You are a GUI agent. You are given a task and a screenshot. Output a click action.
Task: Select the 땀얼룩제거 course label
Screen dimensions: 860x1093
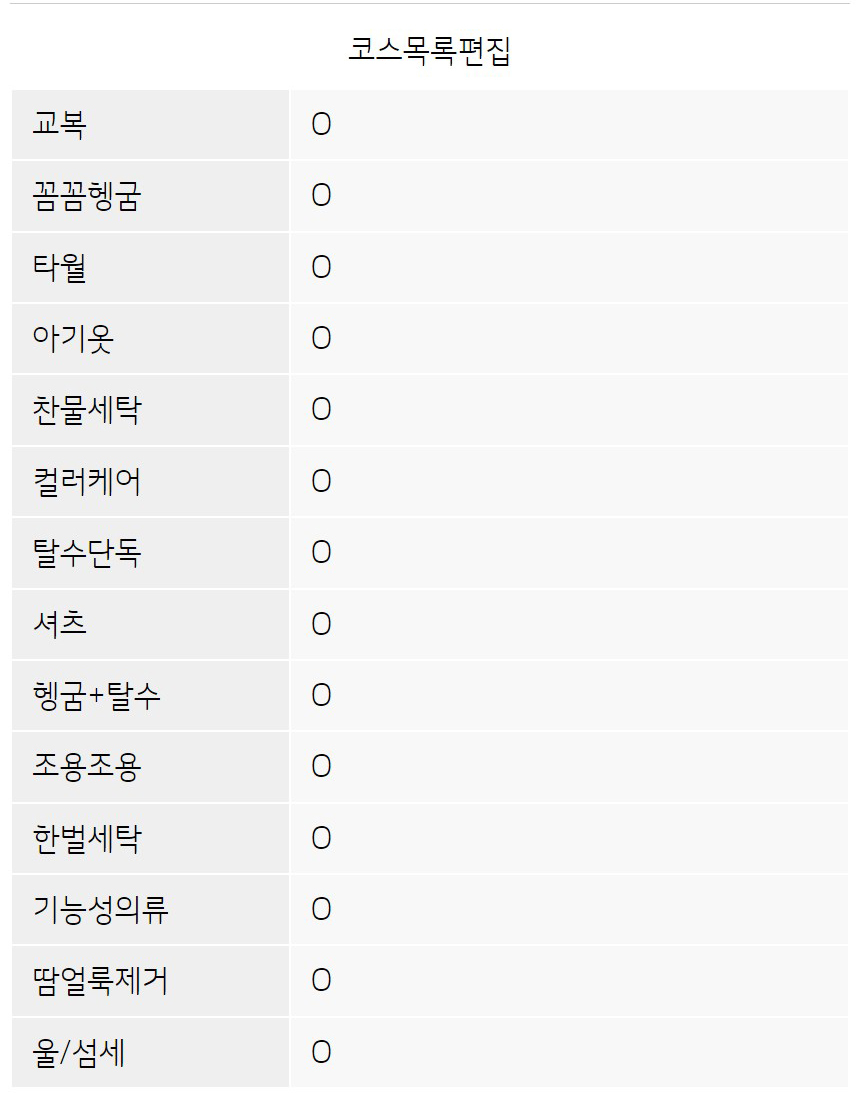pyautogui.click(x=100, y=981)
